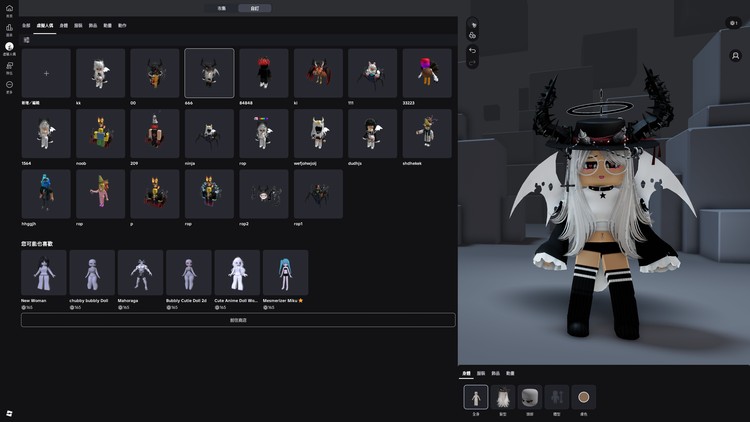Click the avatar profile icon beside the preview
This screenshot has width=750, height=422.
point(733,56)
